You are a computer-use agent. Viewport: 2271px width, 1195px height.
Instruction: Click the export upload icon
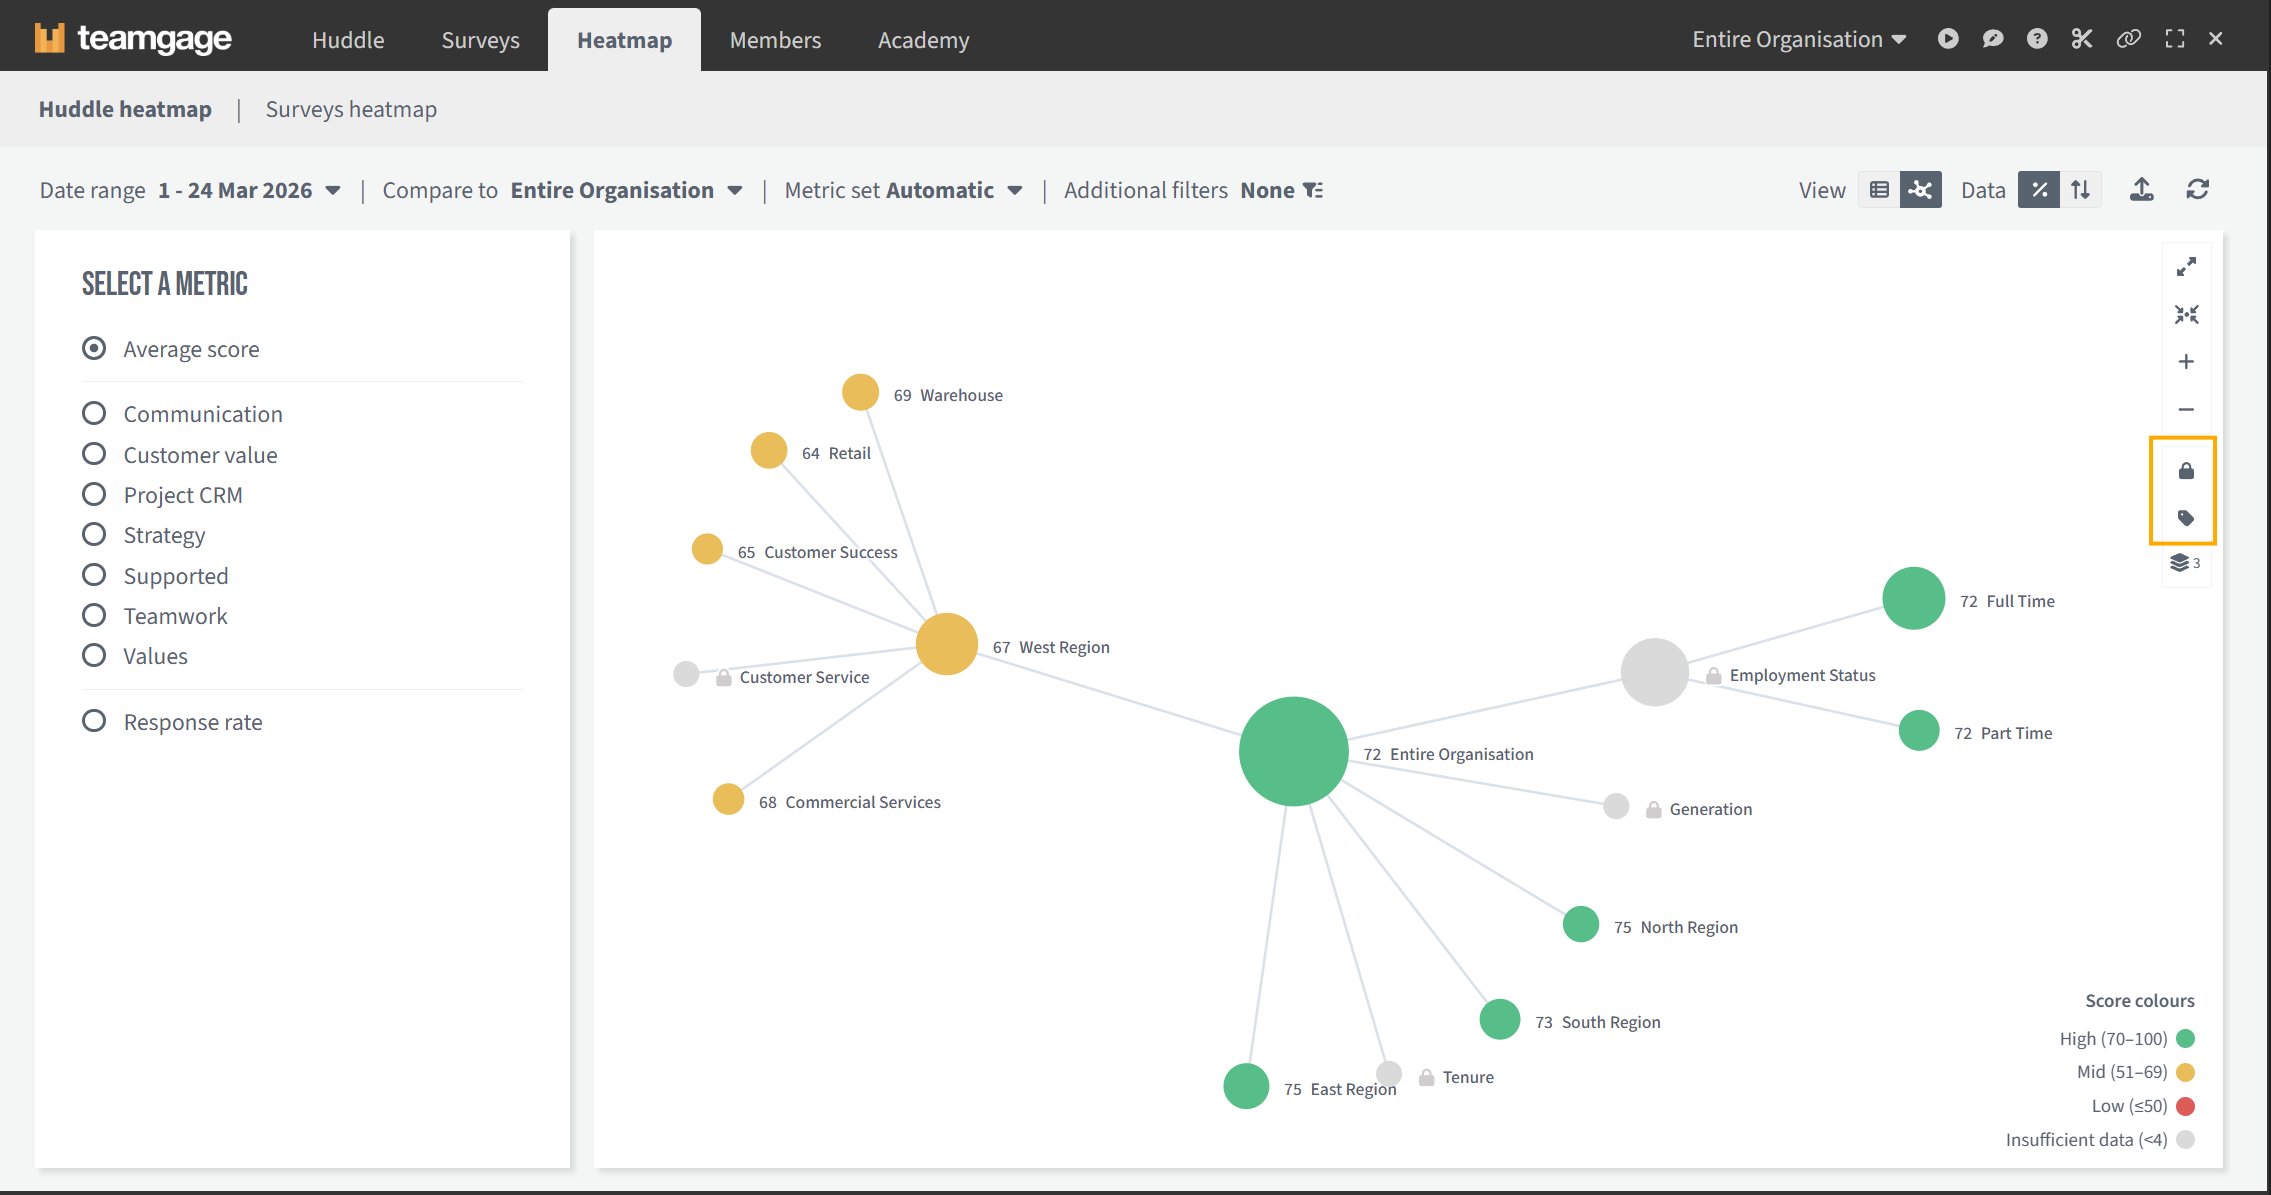[2141, 190]
